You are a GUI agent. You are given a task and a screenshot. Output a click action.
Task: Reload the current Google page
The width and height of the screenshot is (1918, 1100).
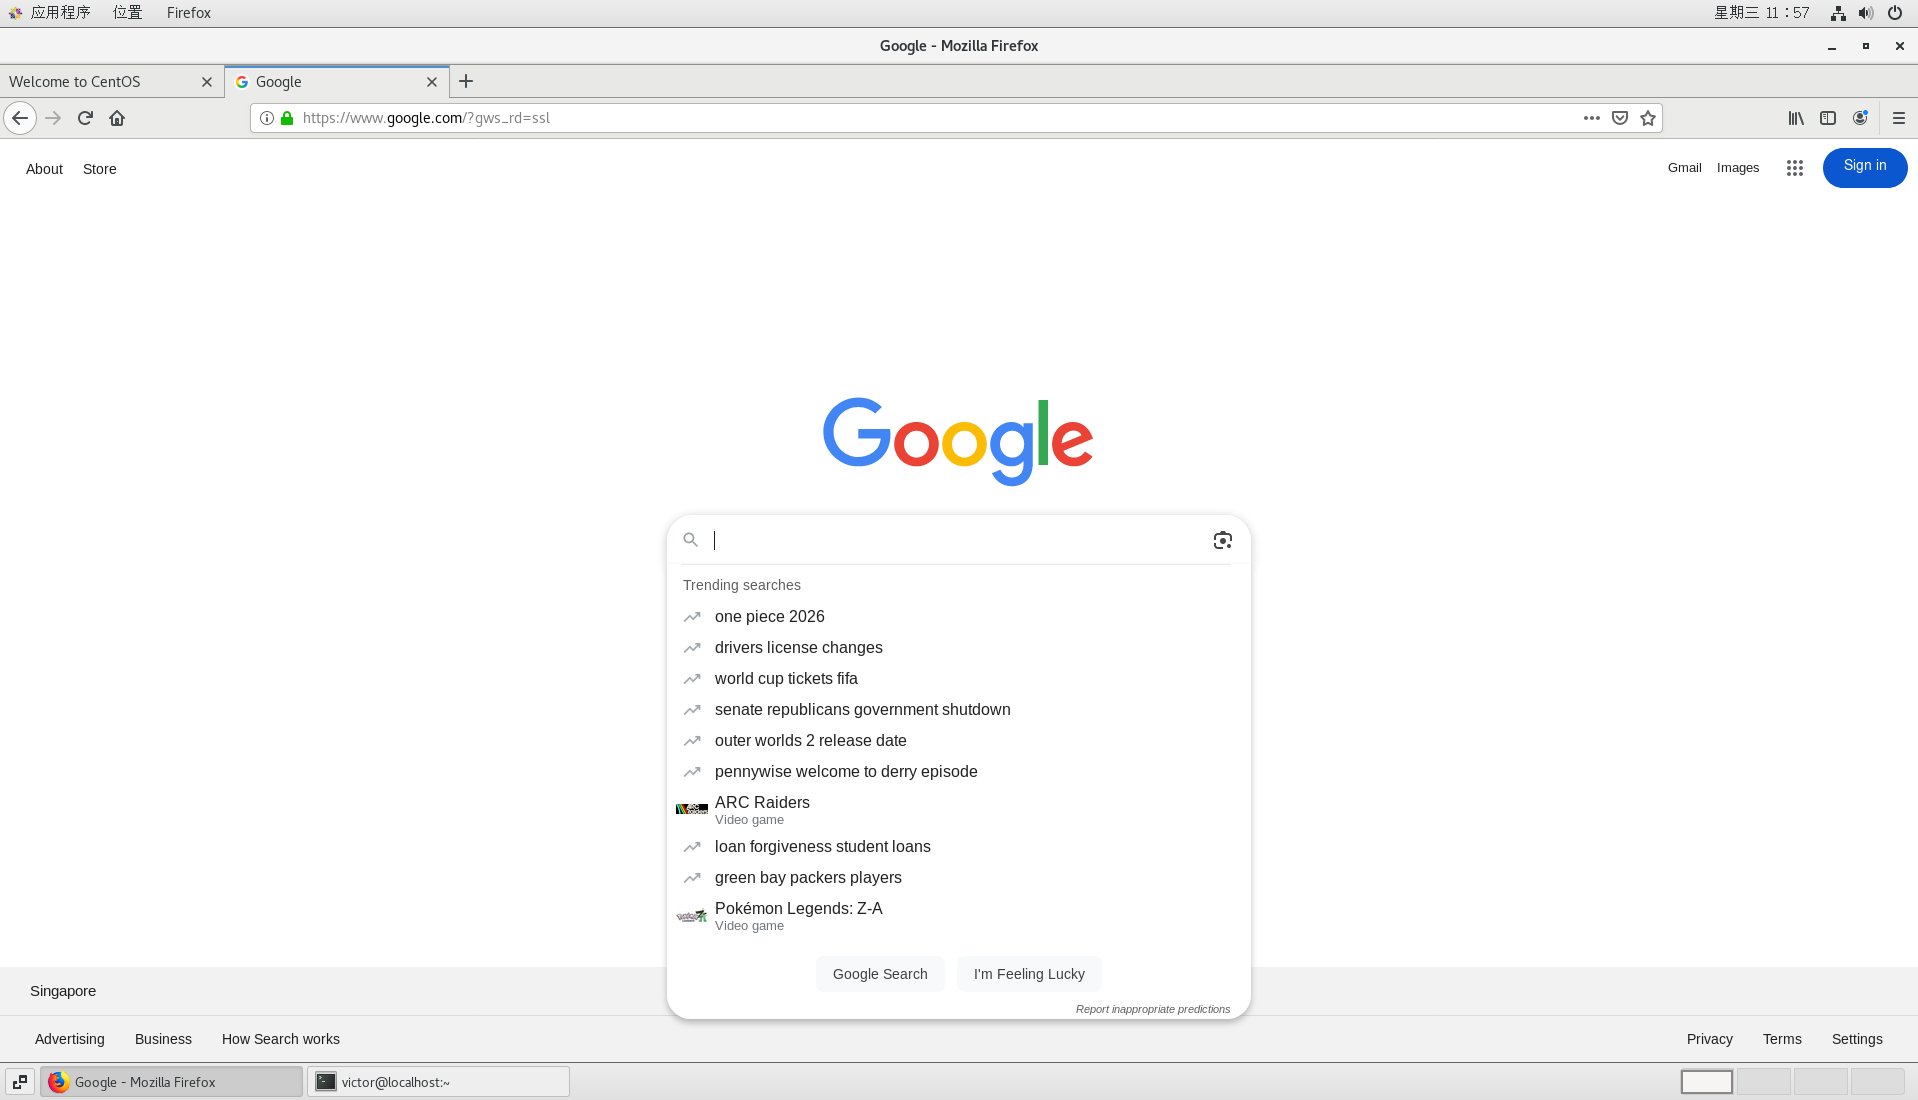(x=85, y=118)
